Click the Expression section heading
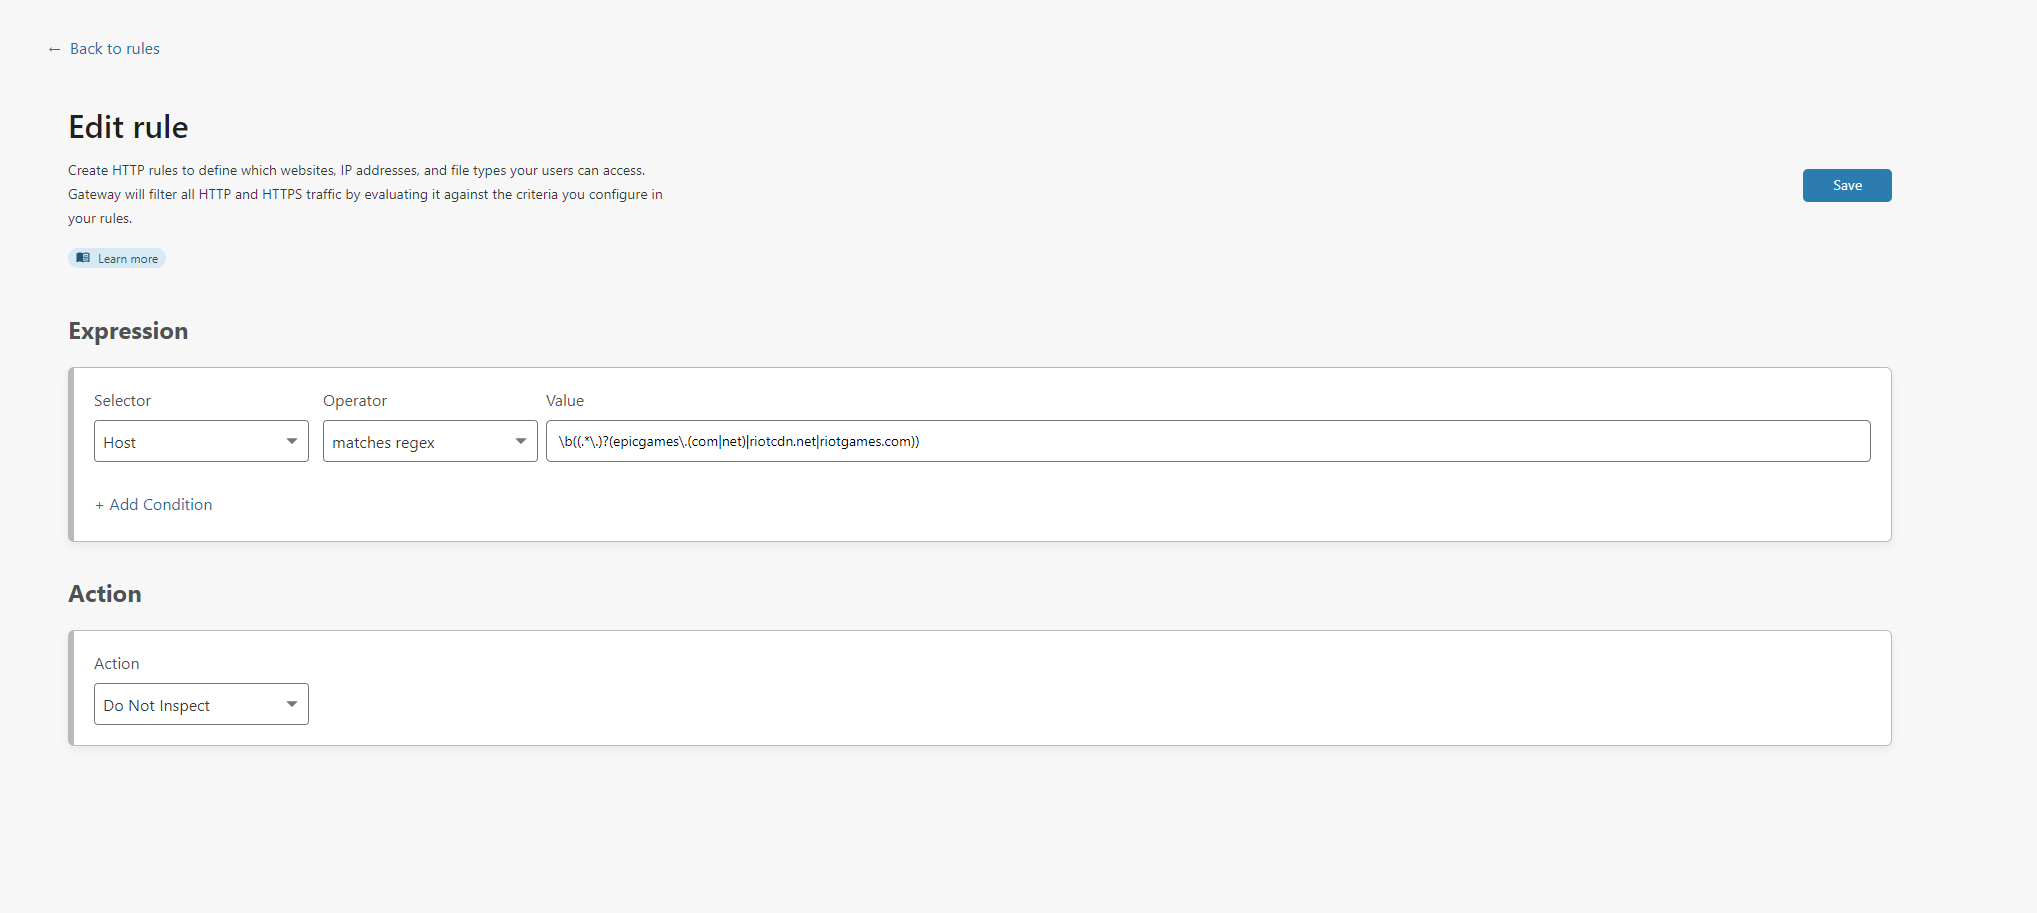This screenshot has width=2037, height=913. [128, 331]
